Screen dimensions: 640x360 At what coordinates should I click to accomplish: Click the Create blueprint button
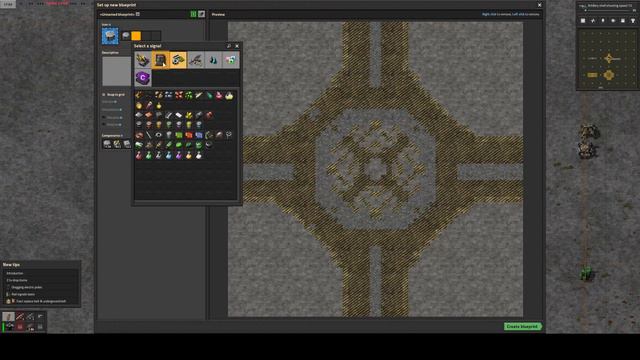pyautogui.click(x=522, y=327)
